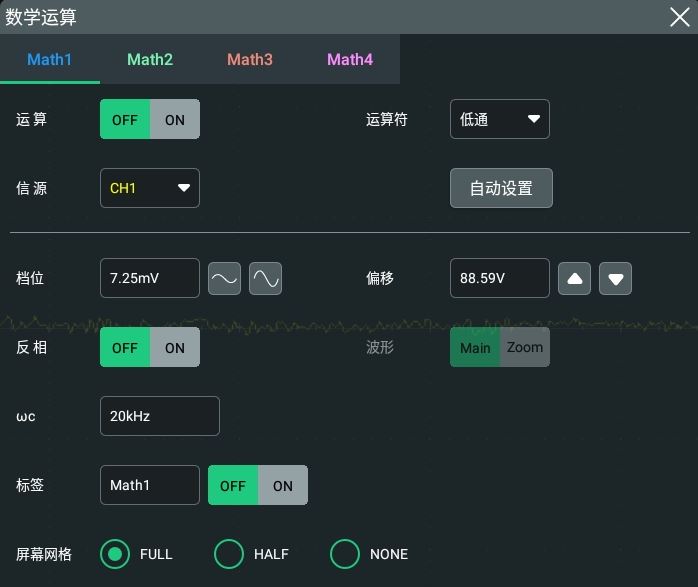The width and height of the screenshot is (698, 587).
Task: Set 标签 label display to OFF
Action: point(233,485)
